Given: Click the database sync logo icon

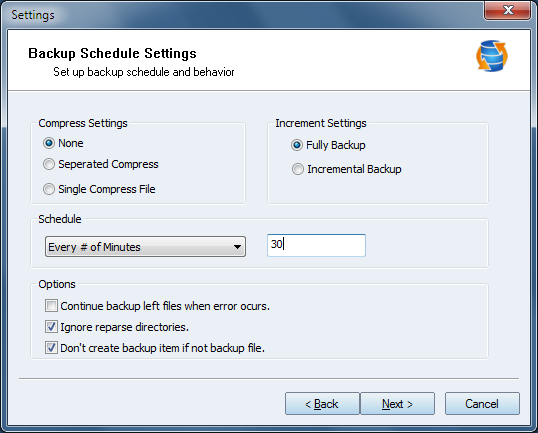Looking at the screenshot, I should click(x=492, y=56).
